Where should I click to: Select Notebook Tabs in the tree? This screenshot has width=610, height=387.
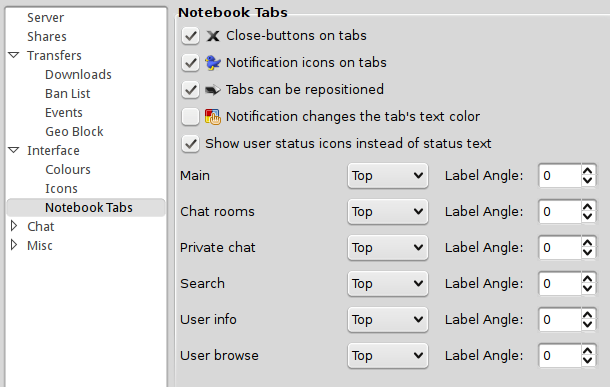pos(86,207)
